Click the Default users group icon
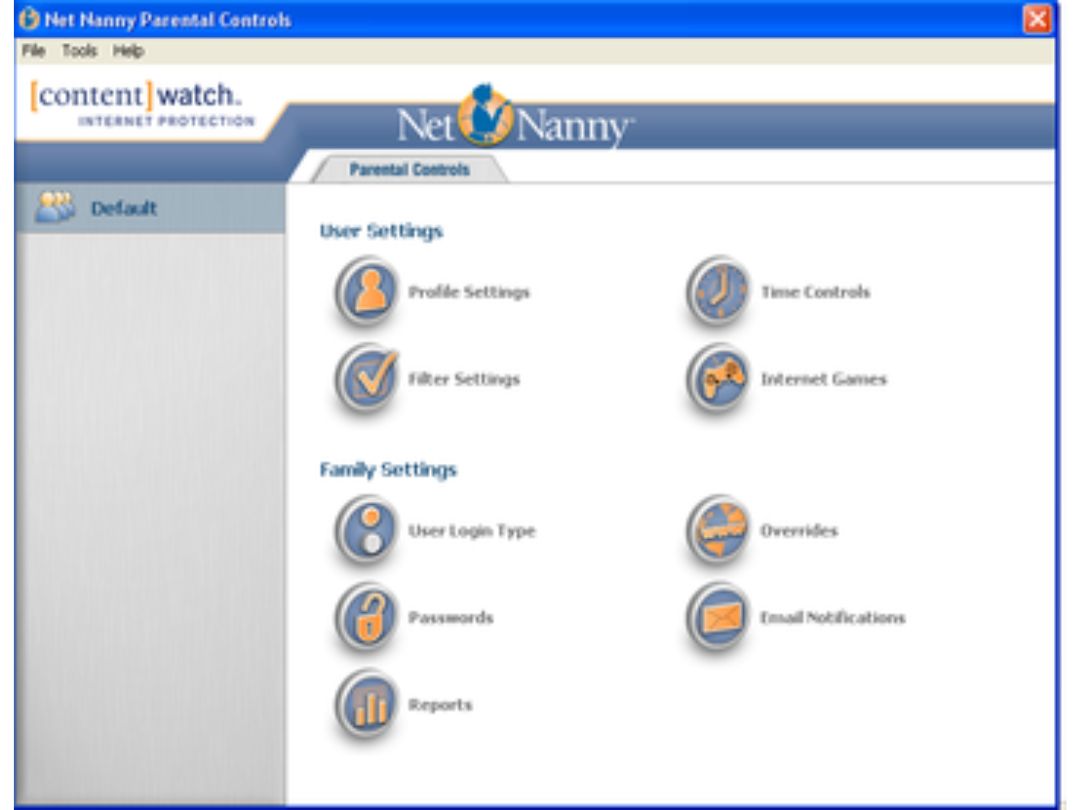The width and height of the screenshot is (1080, 810). pyautogui.click(x=55, y=207)
